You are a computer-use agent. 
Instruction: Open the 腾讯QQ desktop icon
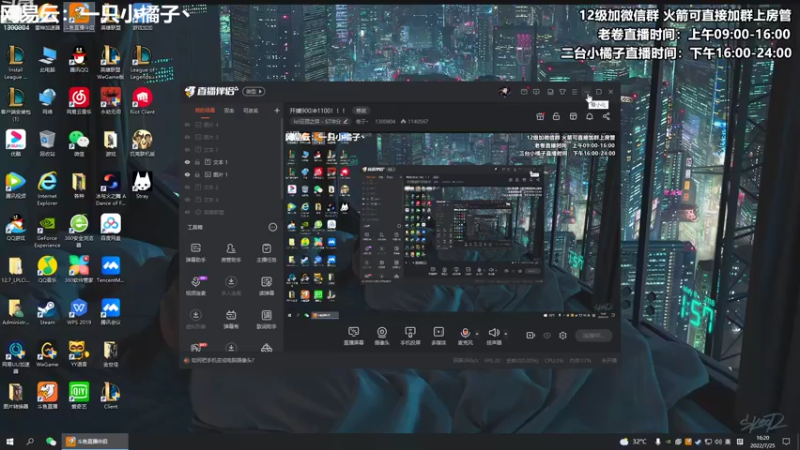79,59
